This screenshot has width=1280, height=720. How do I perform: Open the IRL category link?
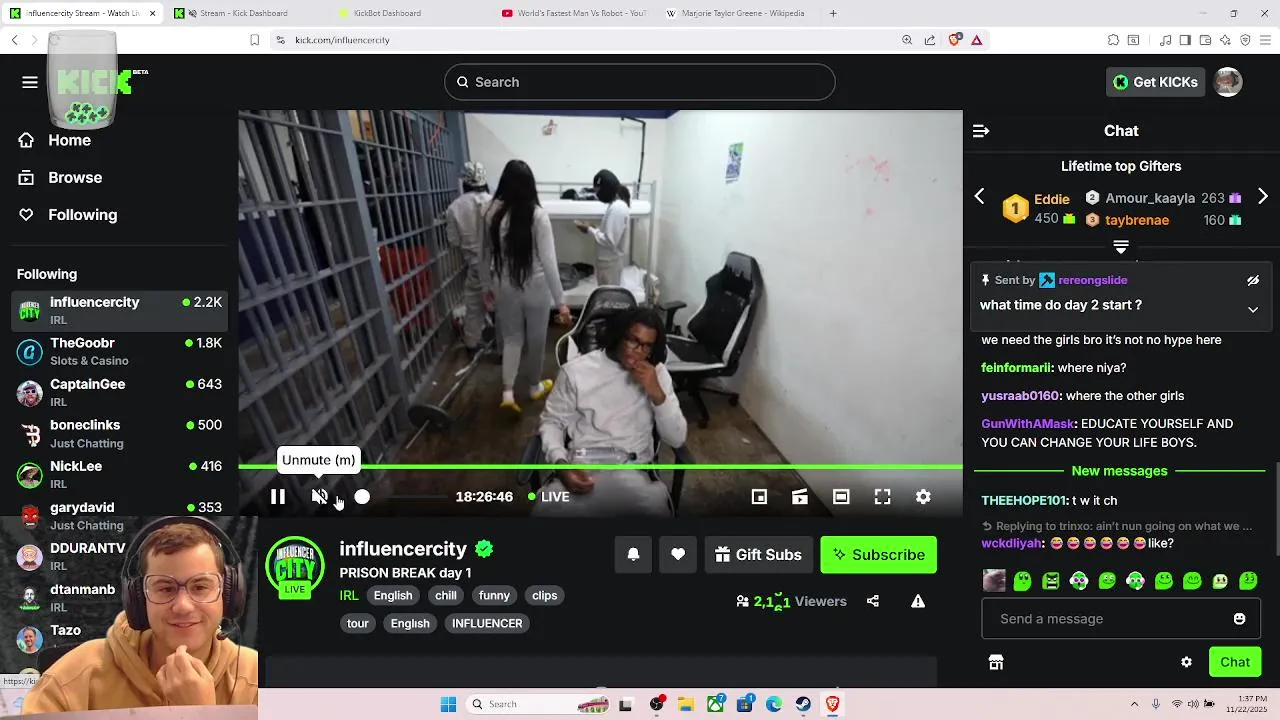349,595
